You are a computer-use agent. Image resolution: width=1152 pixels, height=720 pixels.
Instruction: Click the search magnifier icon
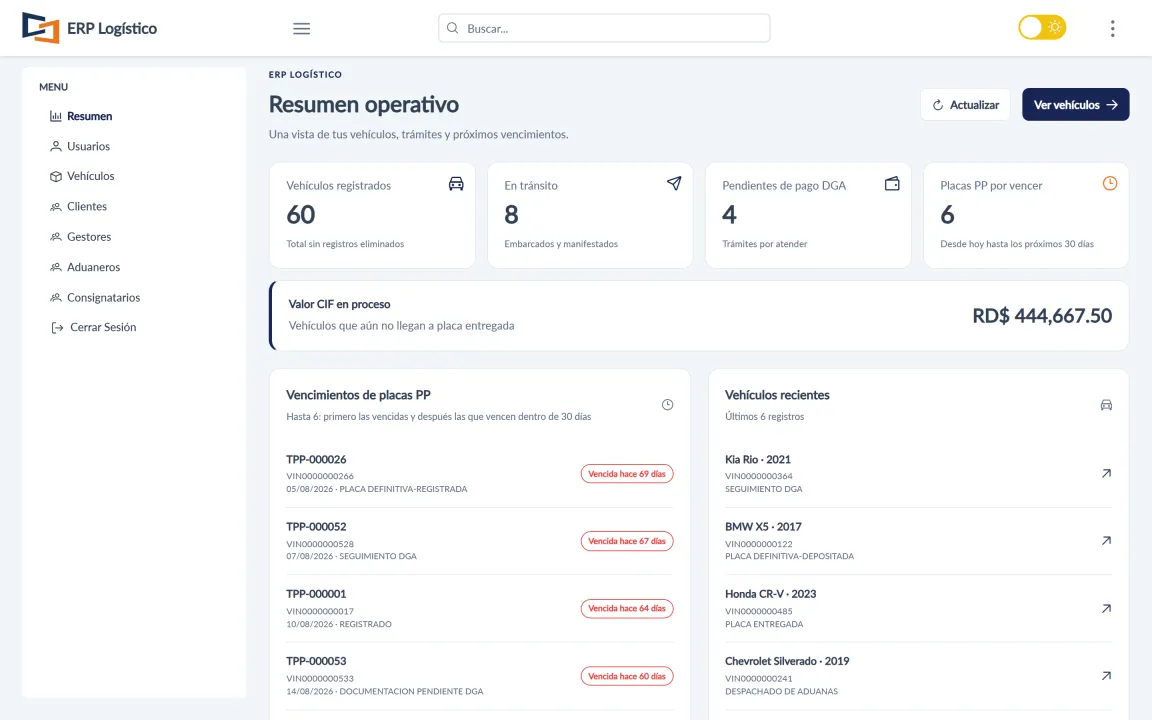click(453, 28)
